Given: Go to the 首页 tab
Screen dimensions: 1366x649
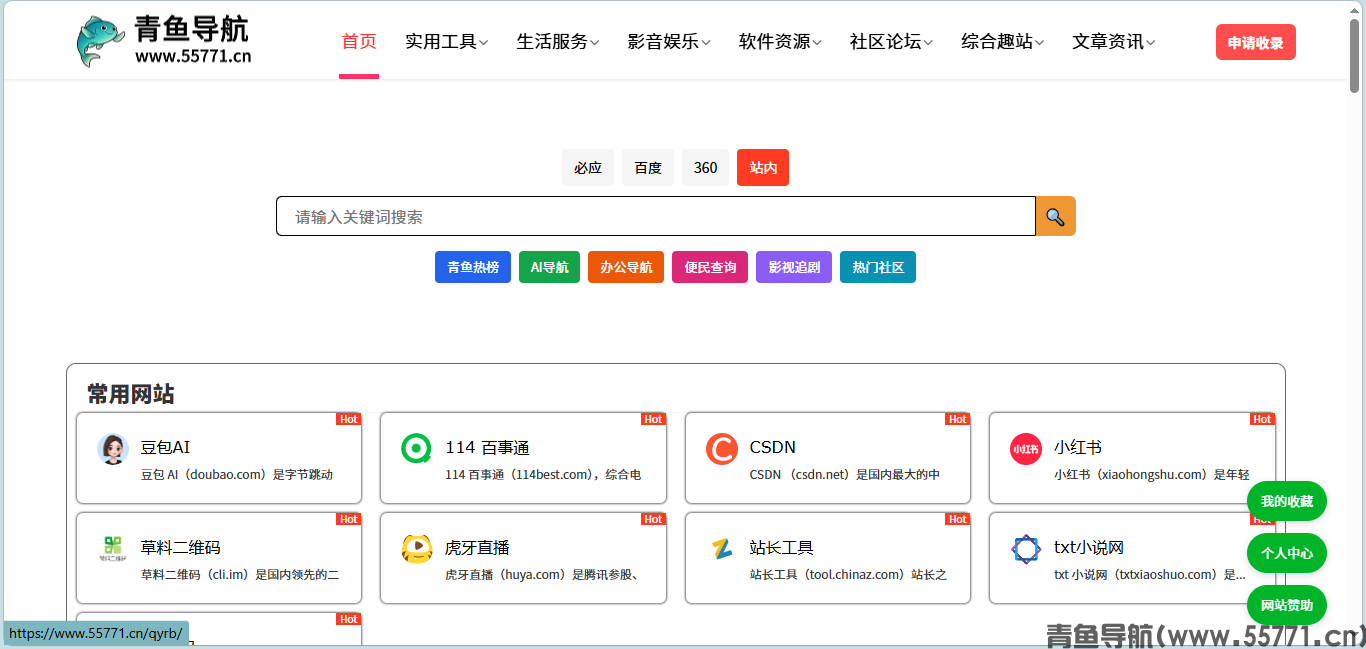Looking at the screenshot, I should (x=359, y=41).
